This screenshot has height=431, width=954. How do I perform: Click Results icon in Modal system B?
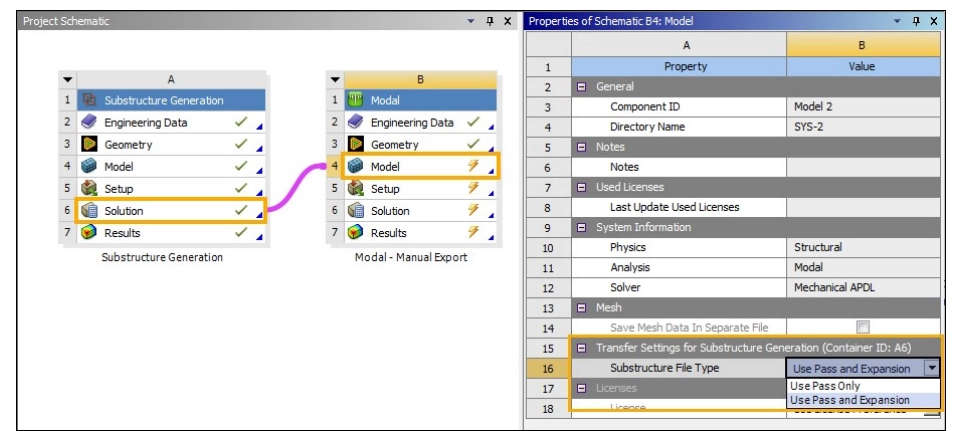click(x=355, y=233)
